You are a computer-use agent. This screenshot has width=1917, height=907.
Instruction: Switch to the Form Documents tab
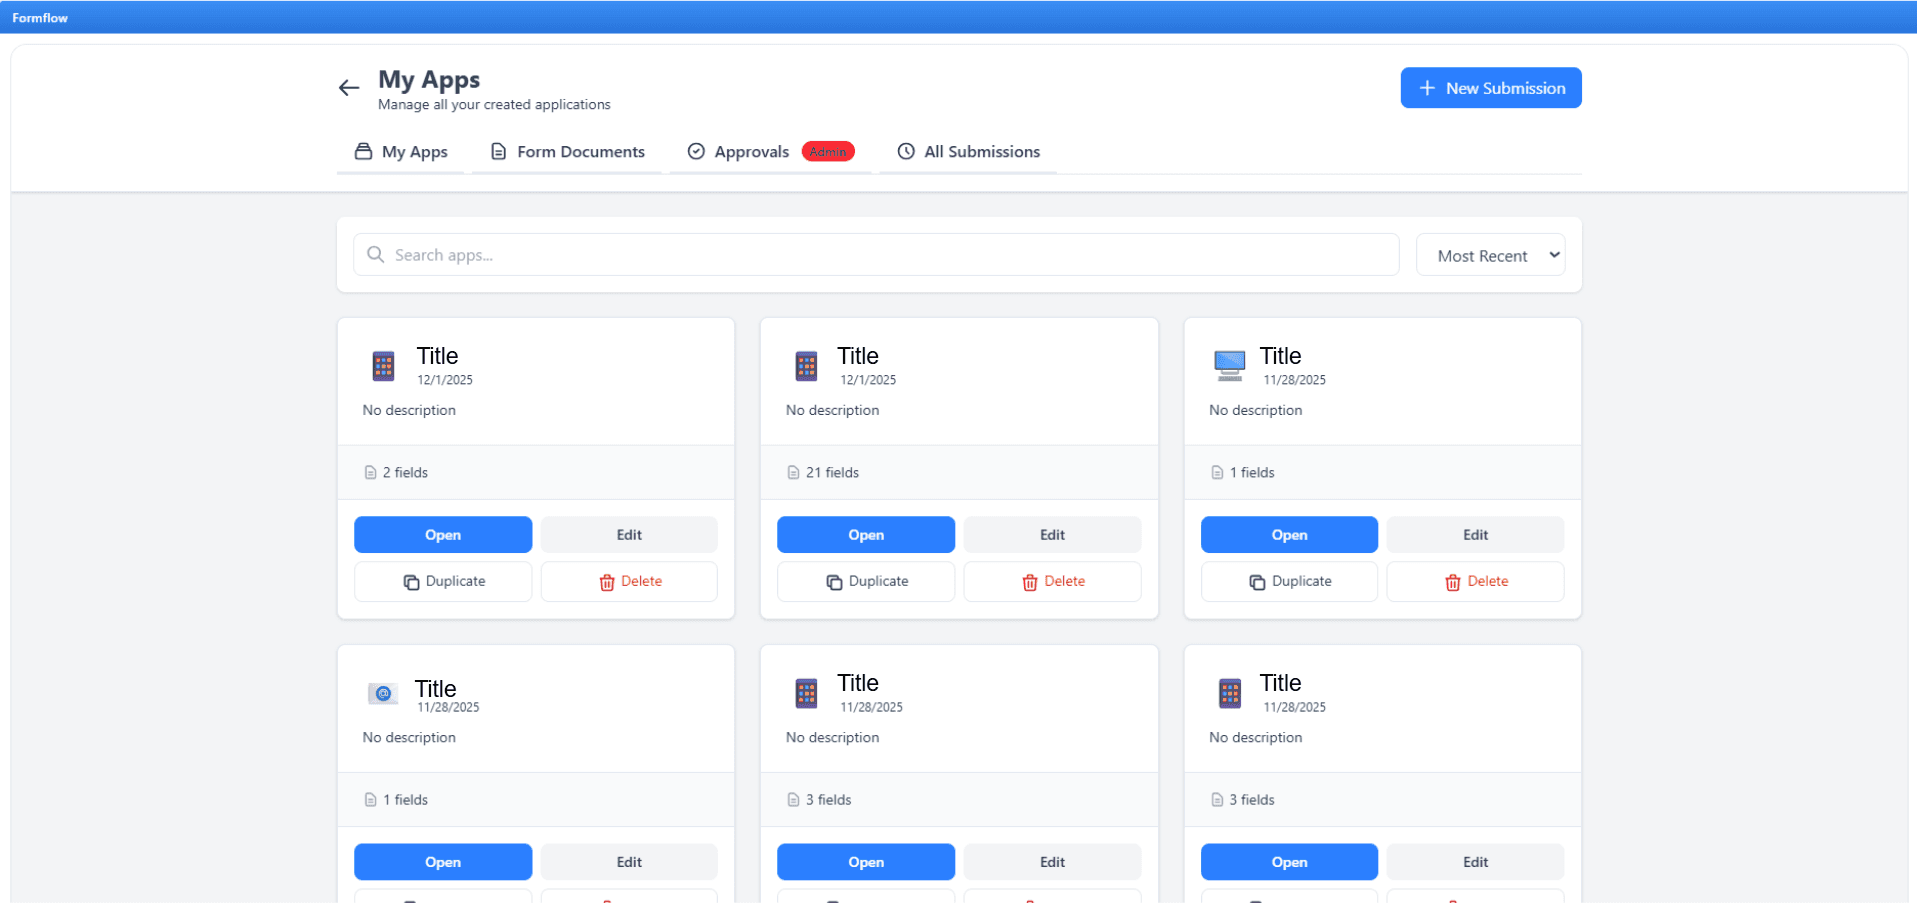tap(567, 152)
